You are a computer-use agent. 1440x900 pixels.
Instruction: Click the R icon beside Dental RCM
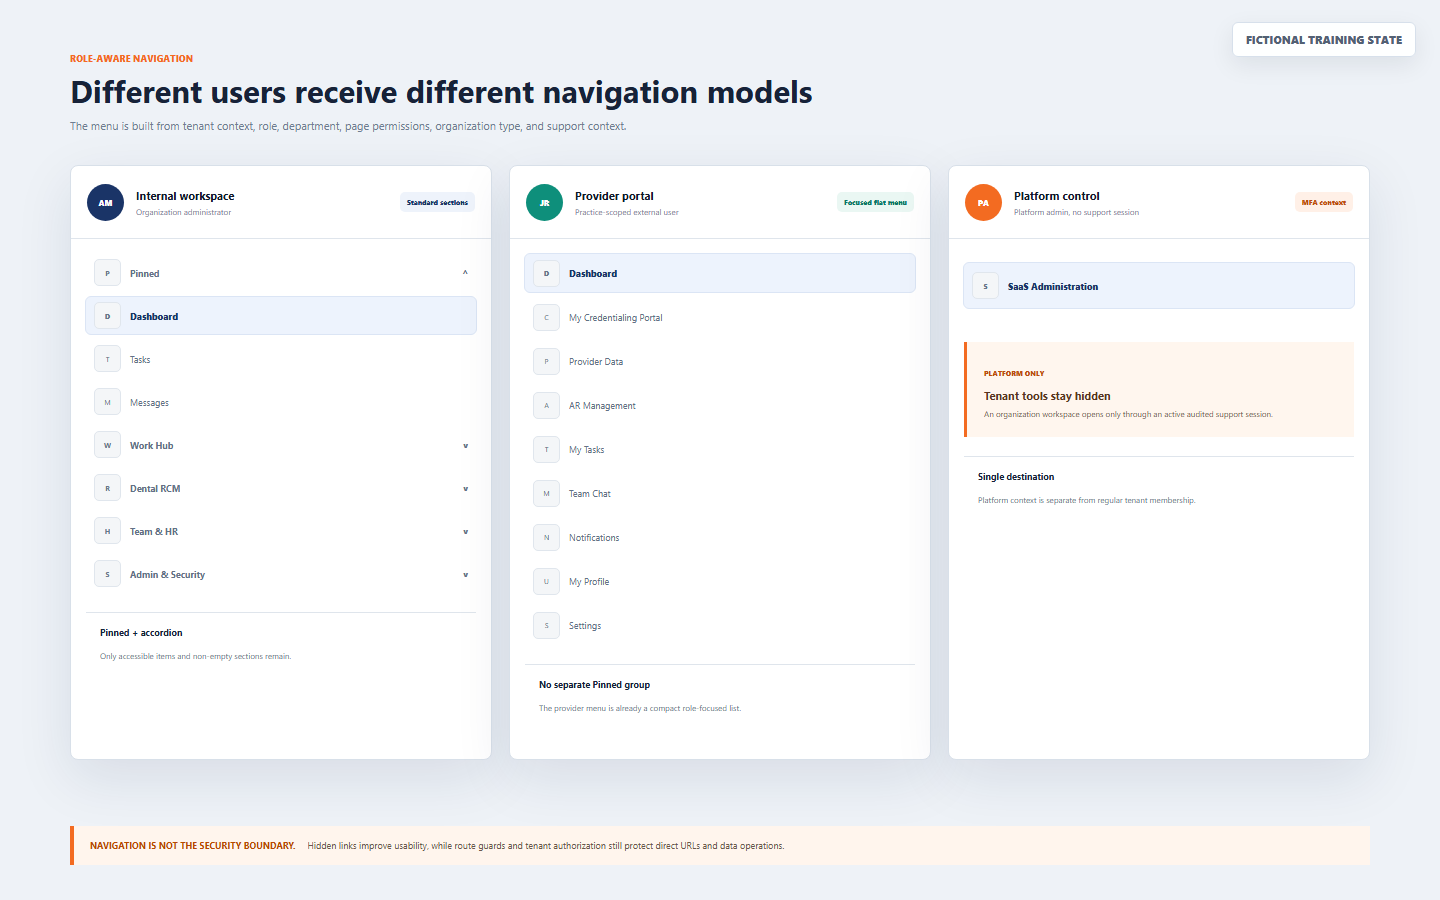107,488
